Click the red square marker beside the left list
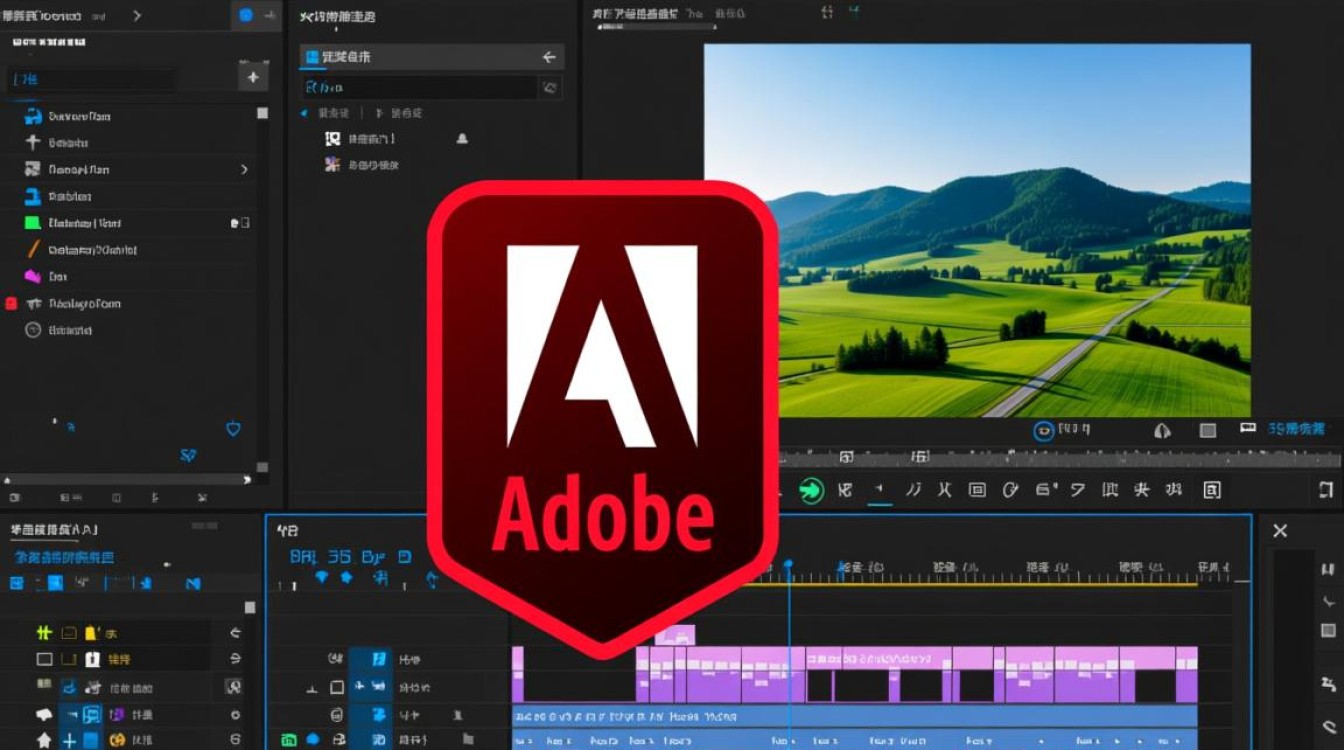This screenshot has width=1344, height=750. (x=11, y=303)
